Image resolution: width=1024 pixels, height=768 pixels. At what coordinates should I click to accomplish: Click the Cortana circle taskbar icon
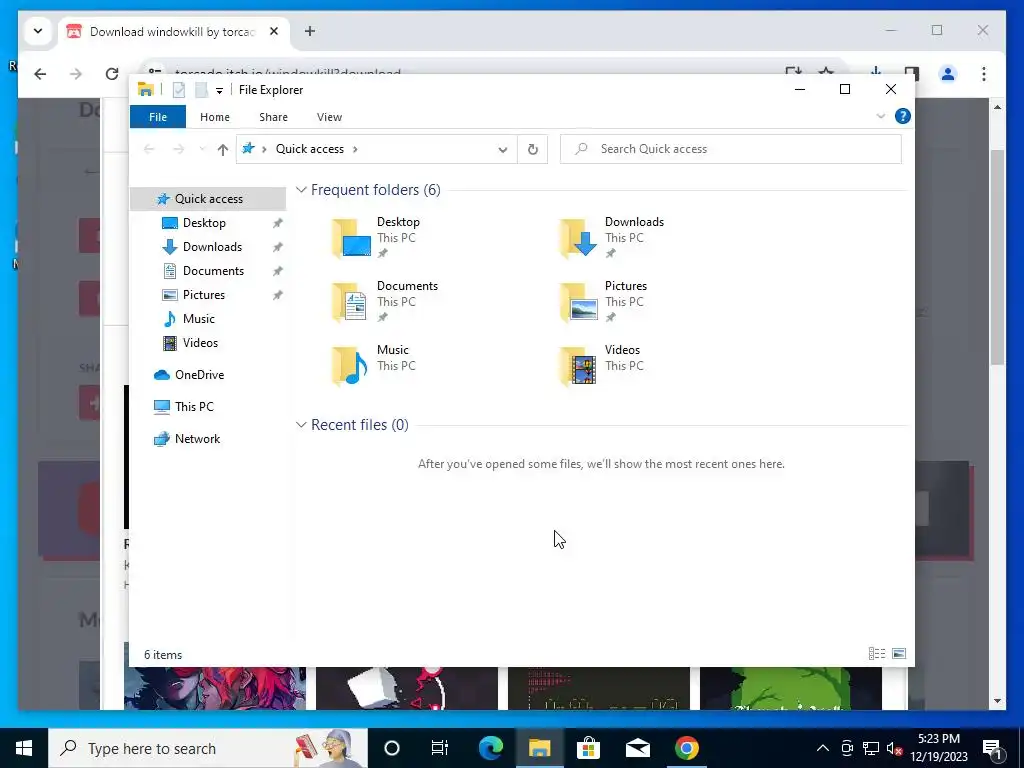tap(391, 748)
